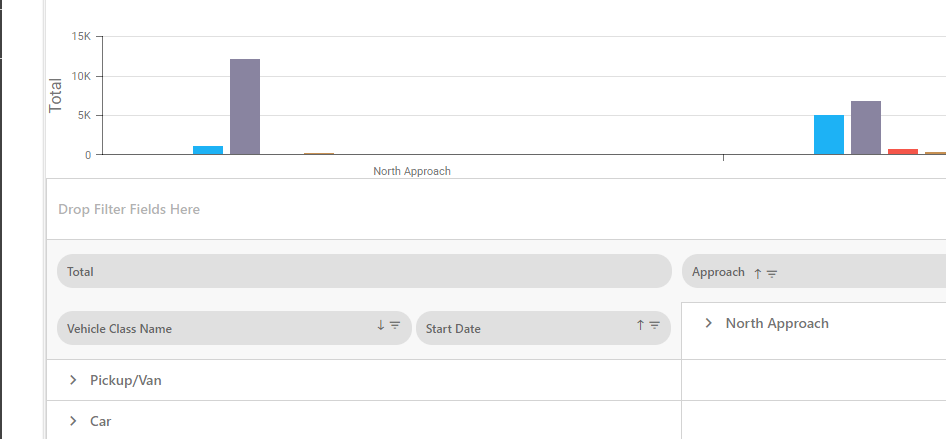This screenshot has width=946, height=439.
Task: Click the small blue bar in North Approach
Action: 208,150
